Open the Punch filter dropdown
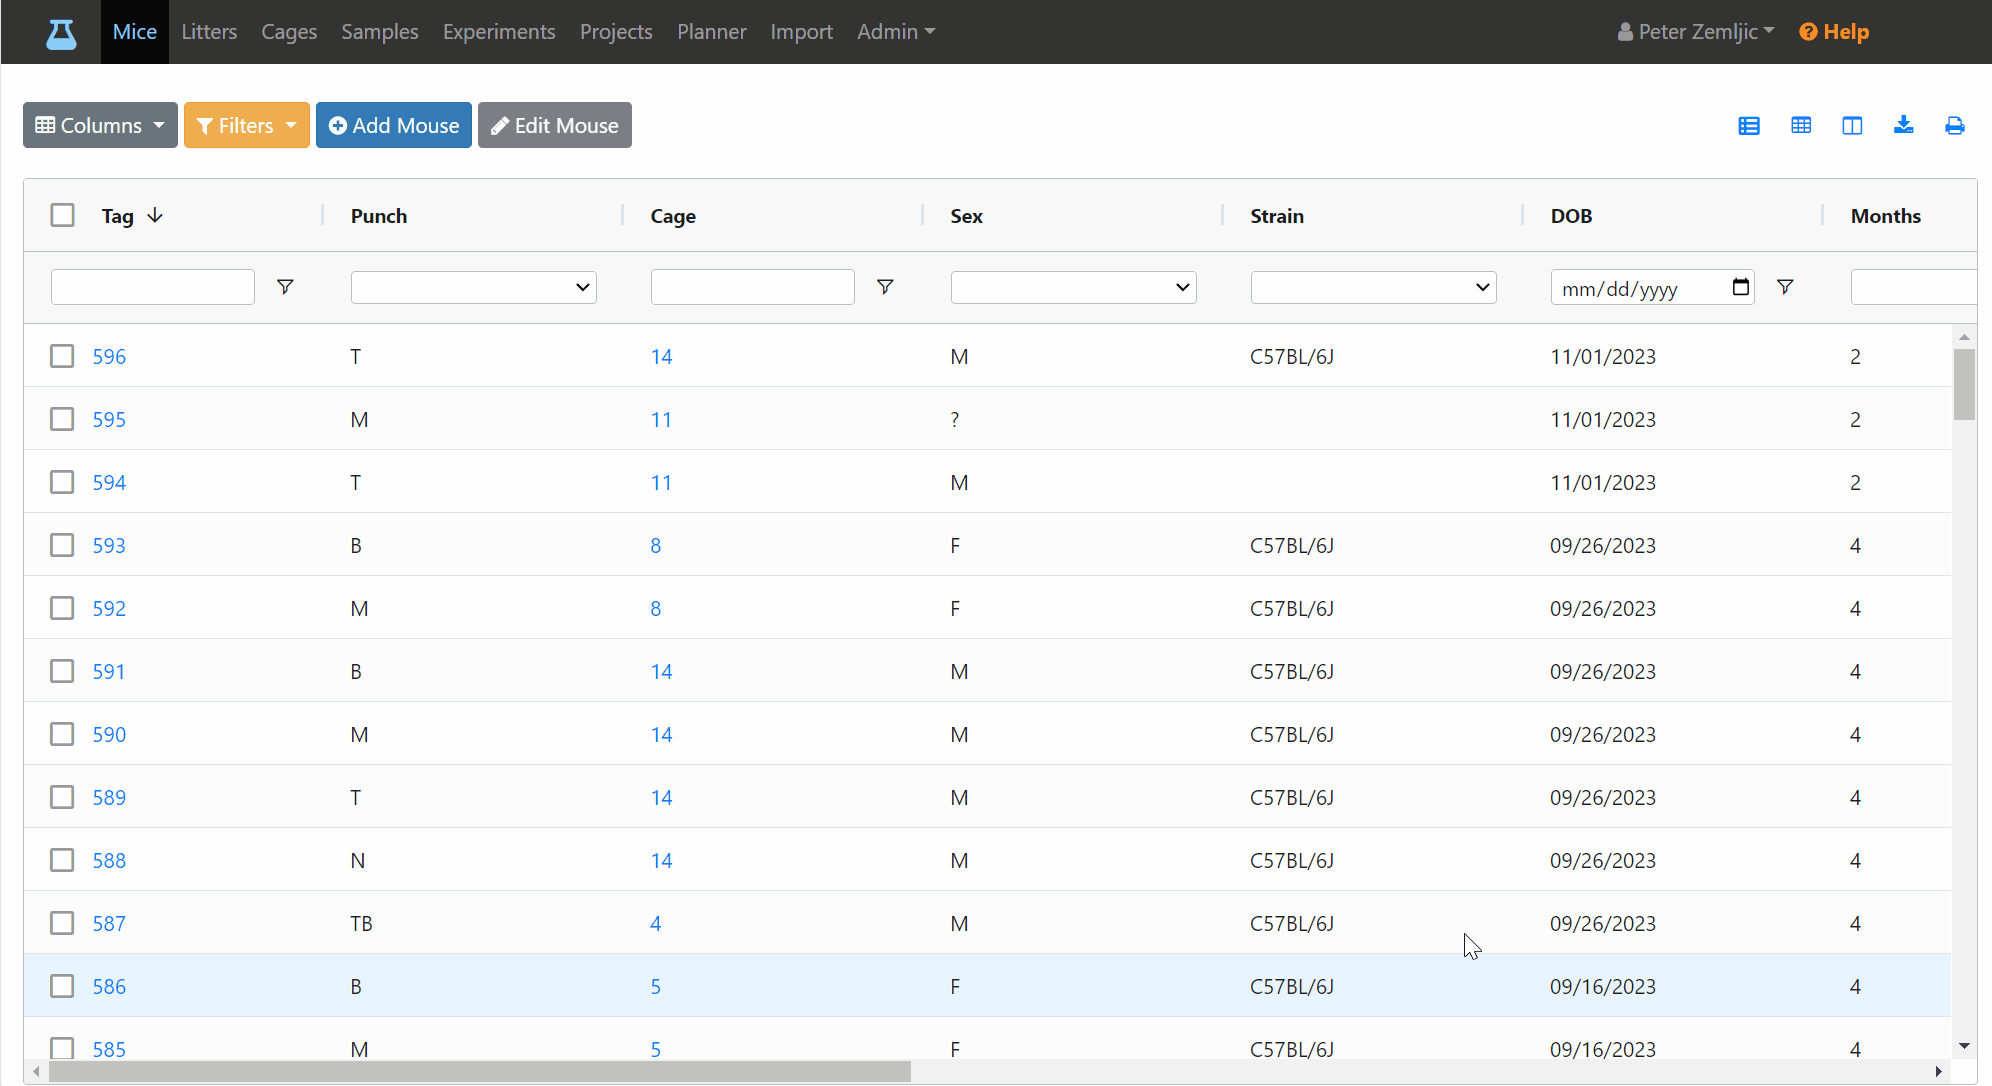 (x=474, y=287)
